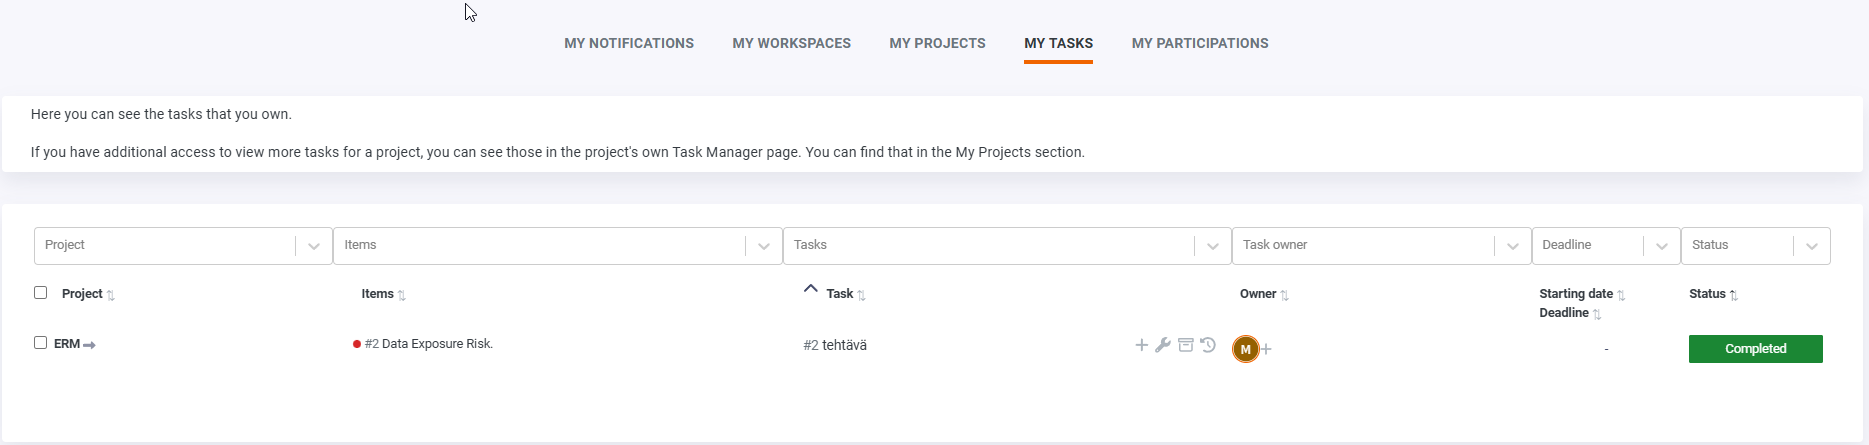1869x445 pixels.
Task: Click the red risk dot before #2 Data Exposure Risk
Action: pos(357,344)
